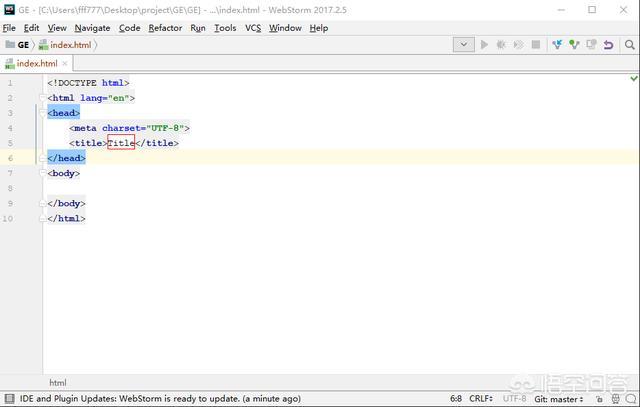Click the Title text in the code
This screenshot has height=407, width=640.
tap(120, 143)
